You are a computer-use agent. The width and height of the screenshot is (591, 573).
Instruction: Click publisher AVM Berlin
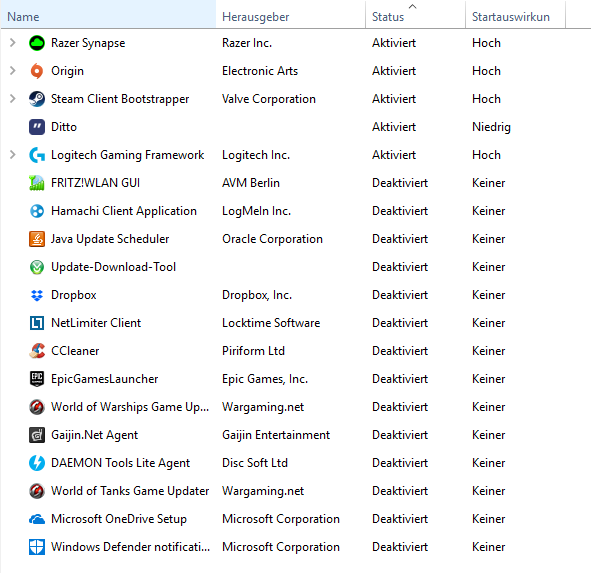coord(251,183)
